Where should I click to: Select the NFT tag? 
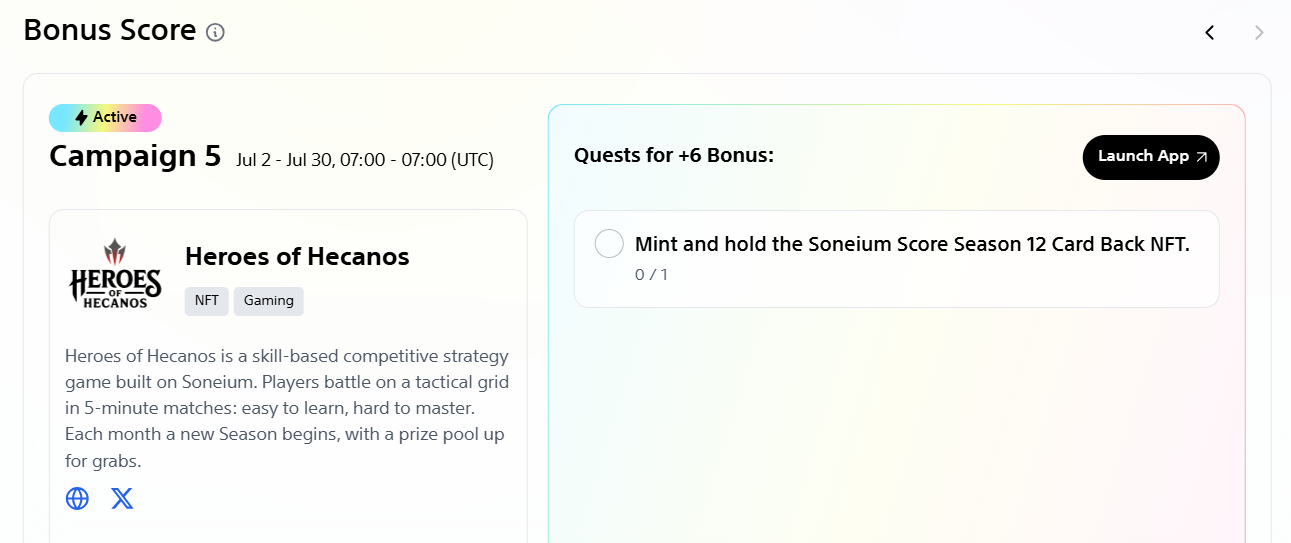[x=207, y=301]
